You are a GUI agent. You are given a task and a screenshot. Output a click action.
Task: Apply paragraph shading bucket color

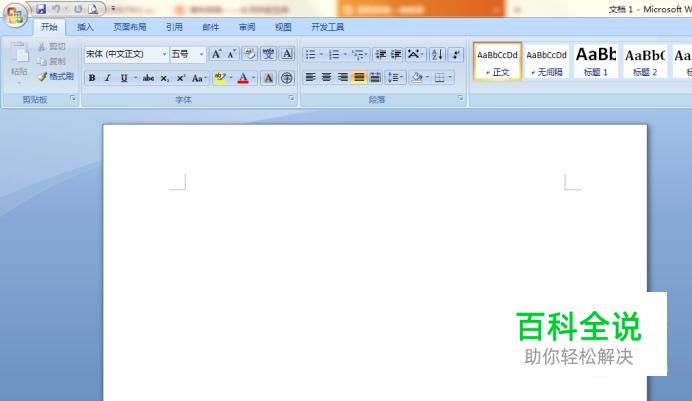point(417,78)
